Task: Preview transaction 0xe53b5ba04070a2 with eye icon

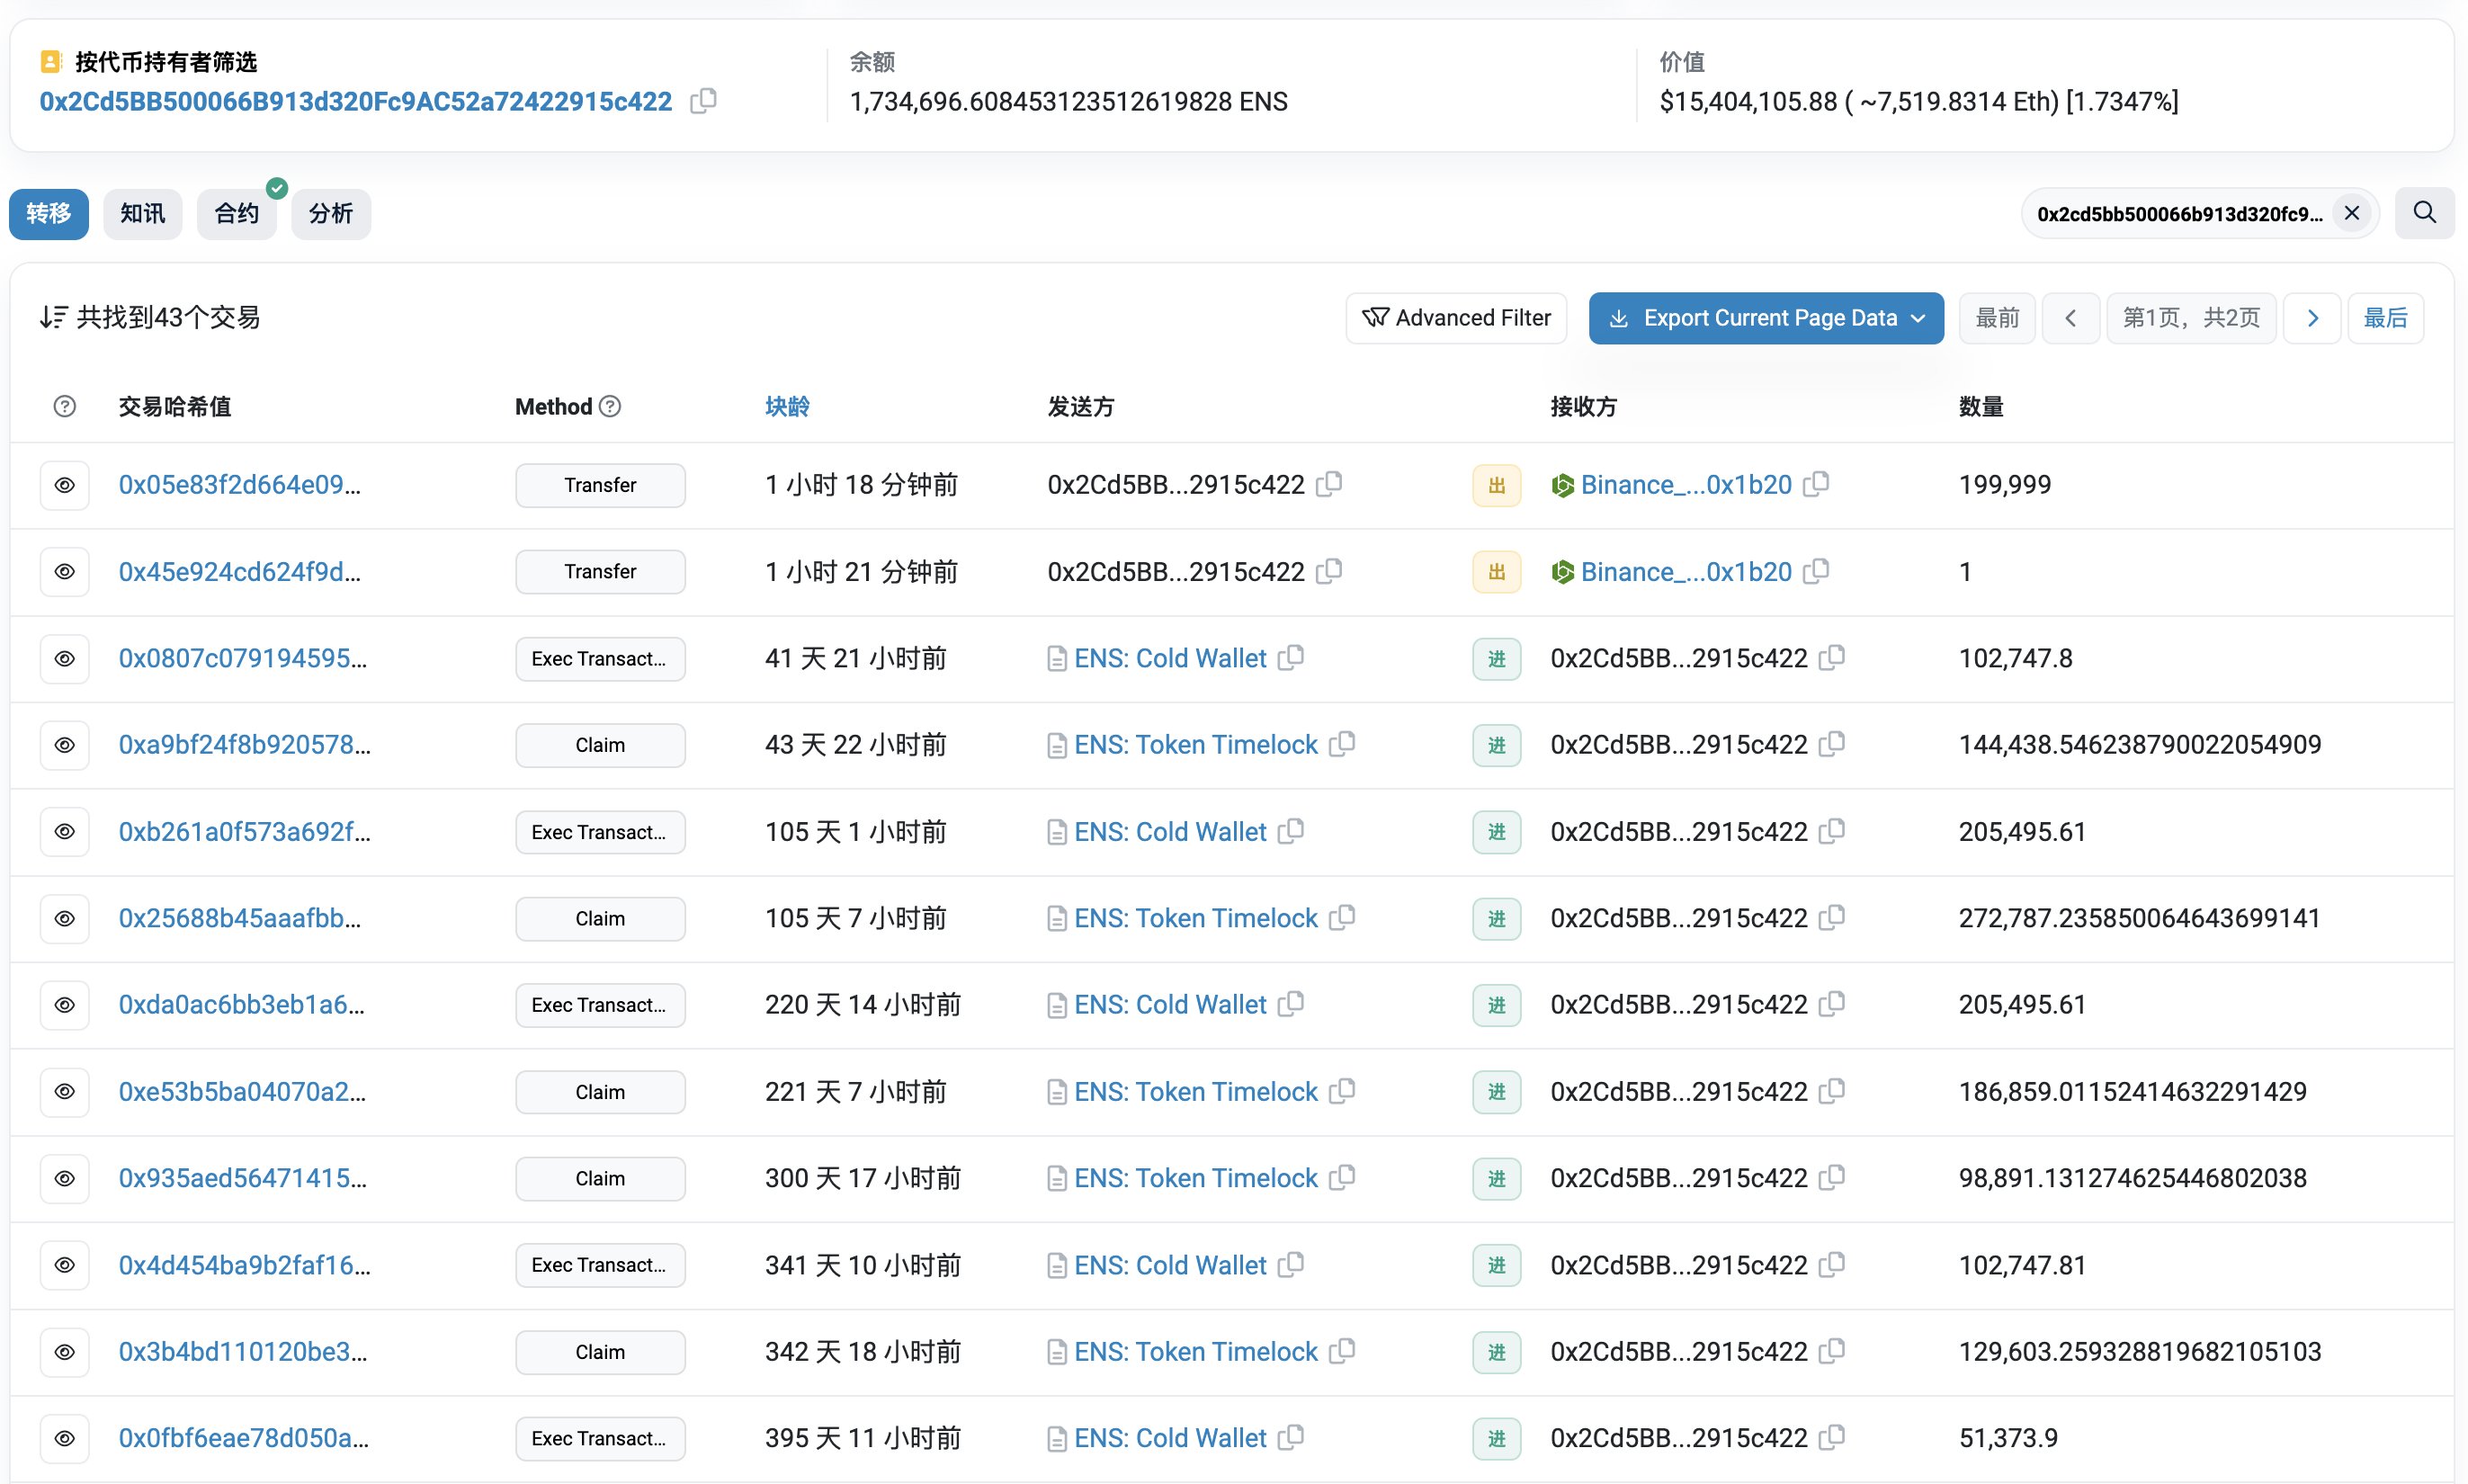Action: (65, 1092)
